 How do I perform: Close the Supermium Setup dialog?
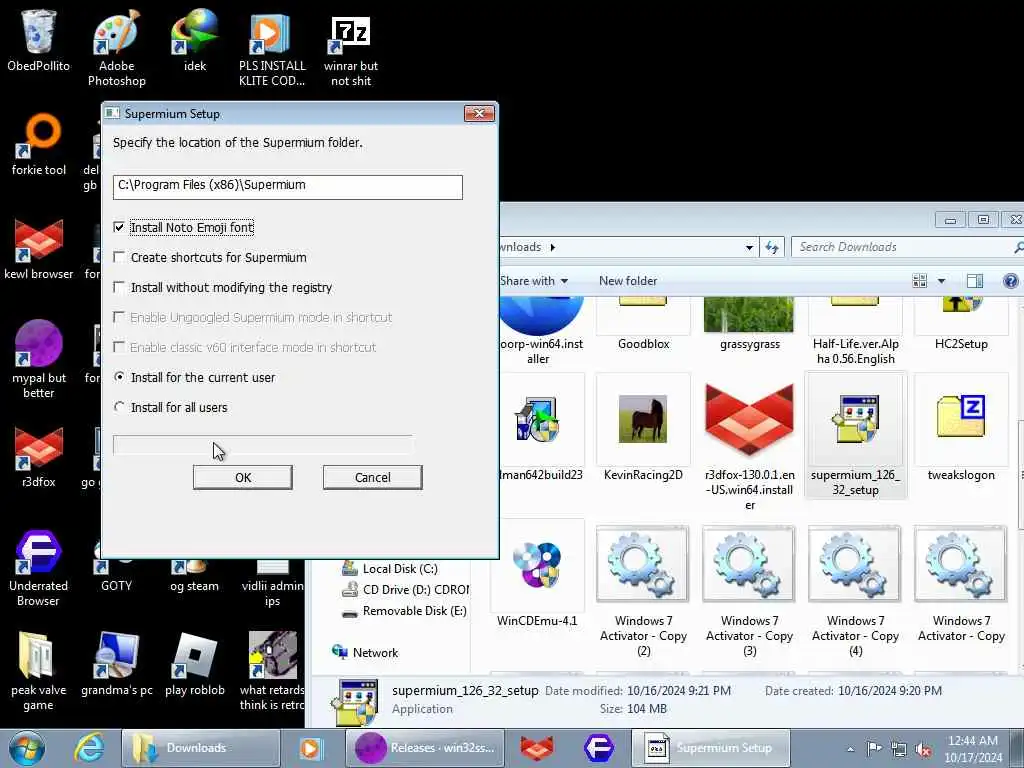[479, 114]
